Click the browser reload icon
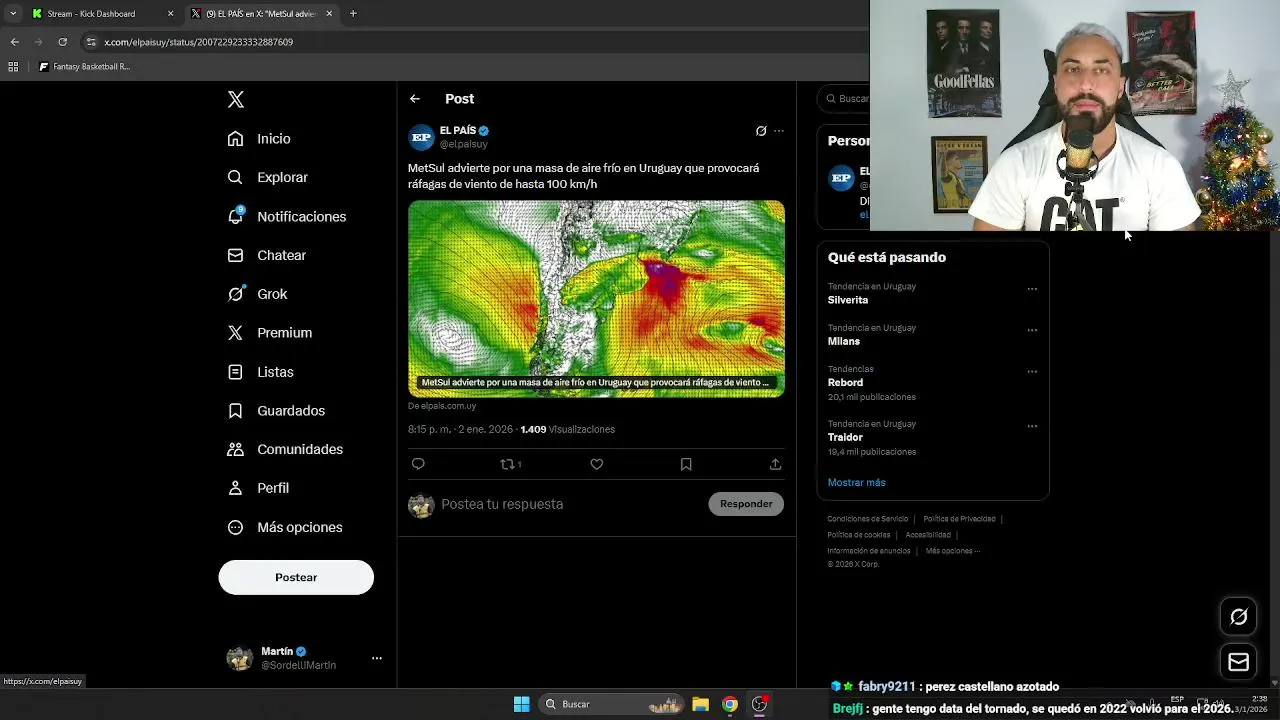Viewport: 1280px width, 720px height. click(63, 42)
